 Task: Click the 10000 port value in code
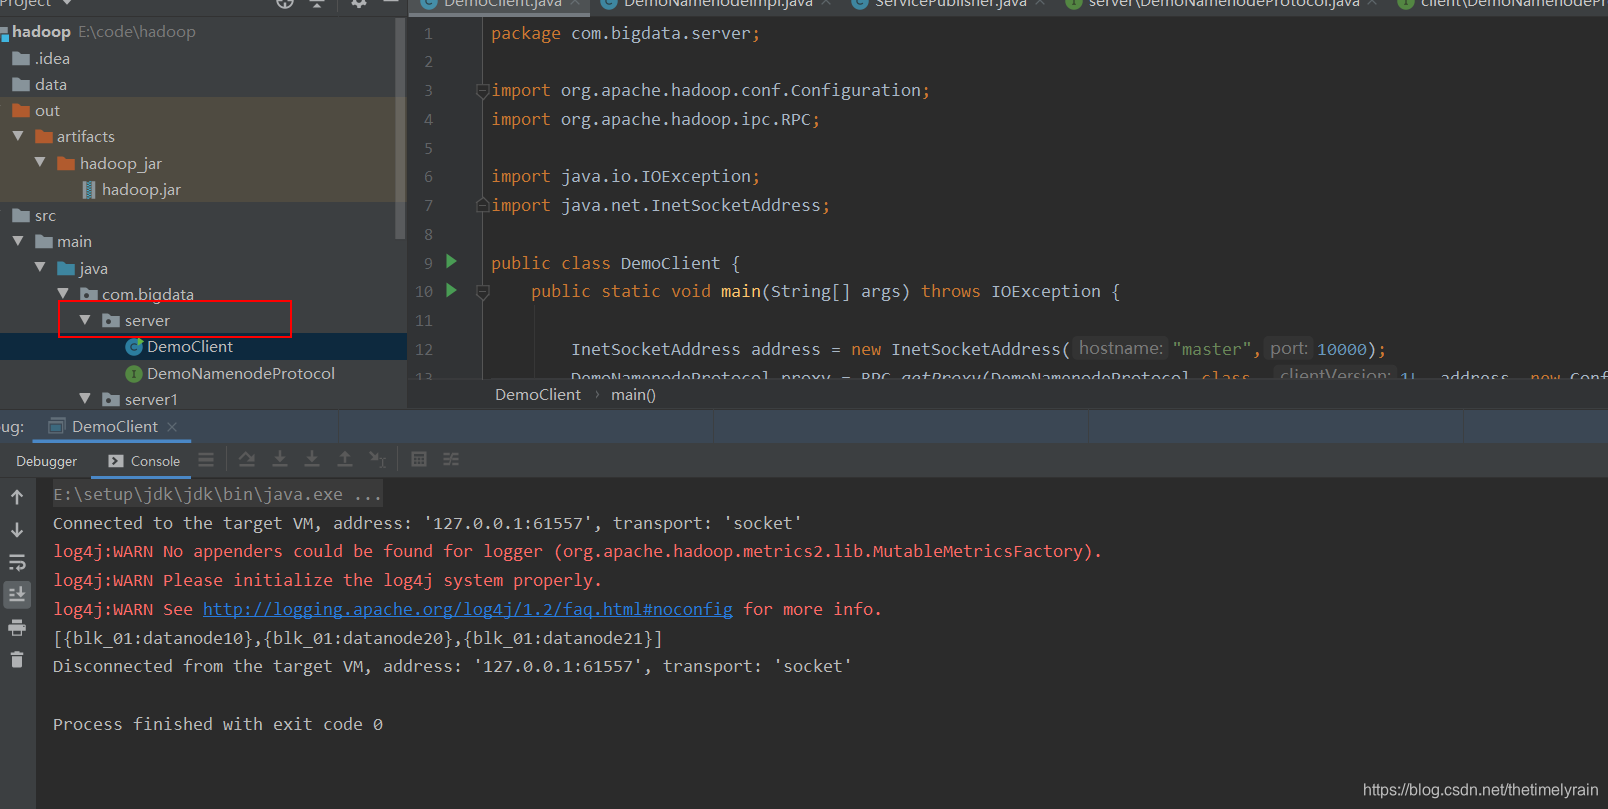click(1341, 349)
